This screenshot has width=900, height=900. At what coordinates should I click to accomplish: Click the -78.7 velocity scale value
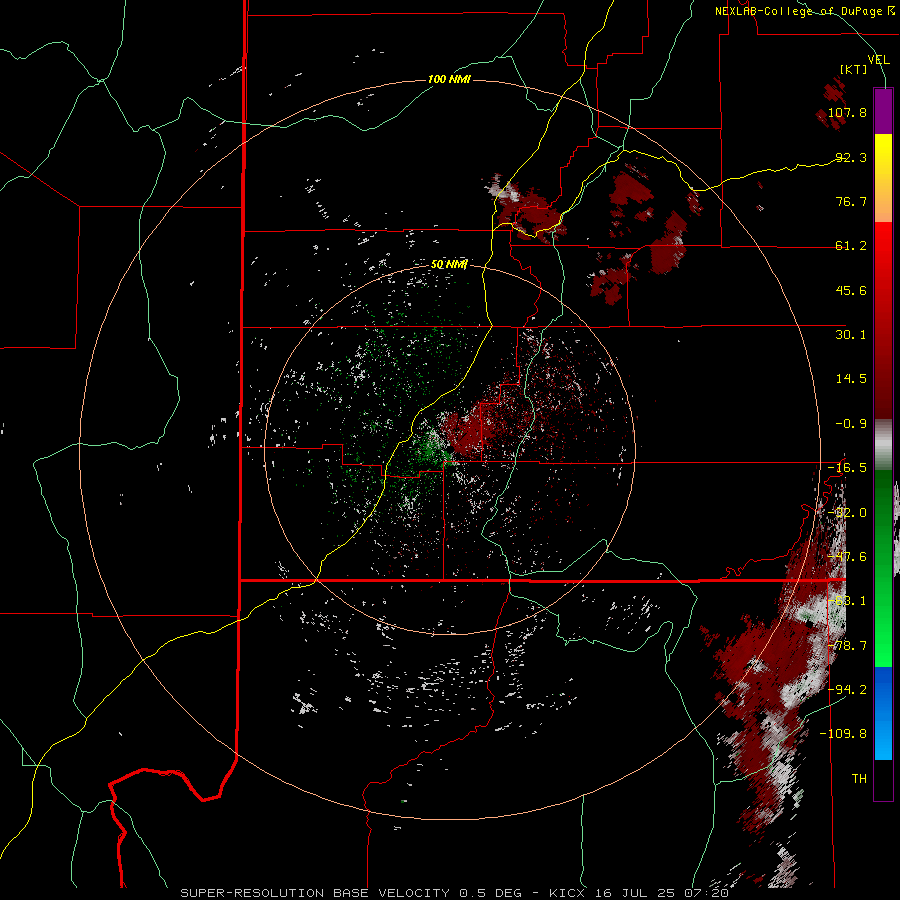[847, 646]
